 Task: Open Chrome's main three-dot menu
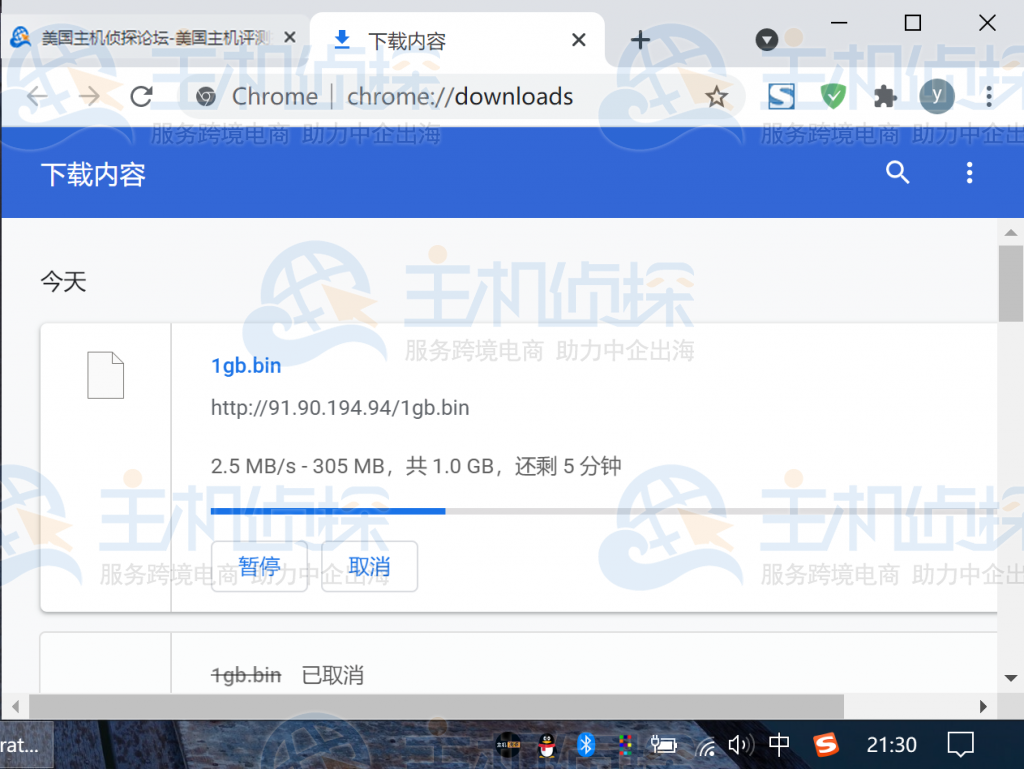pos(989,97)
